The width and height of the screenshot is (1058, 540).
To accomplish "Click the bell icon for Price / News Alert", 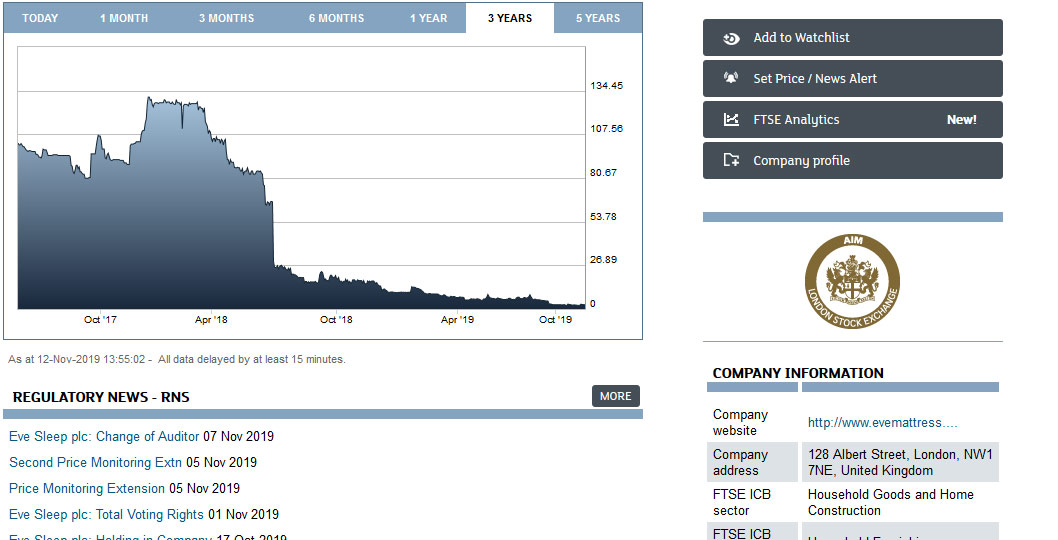I will pos(731,78).
